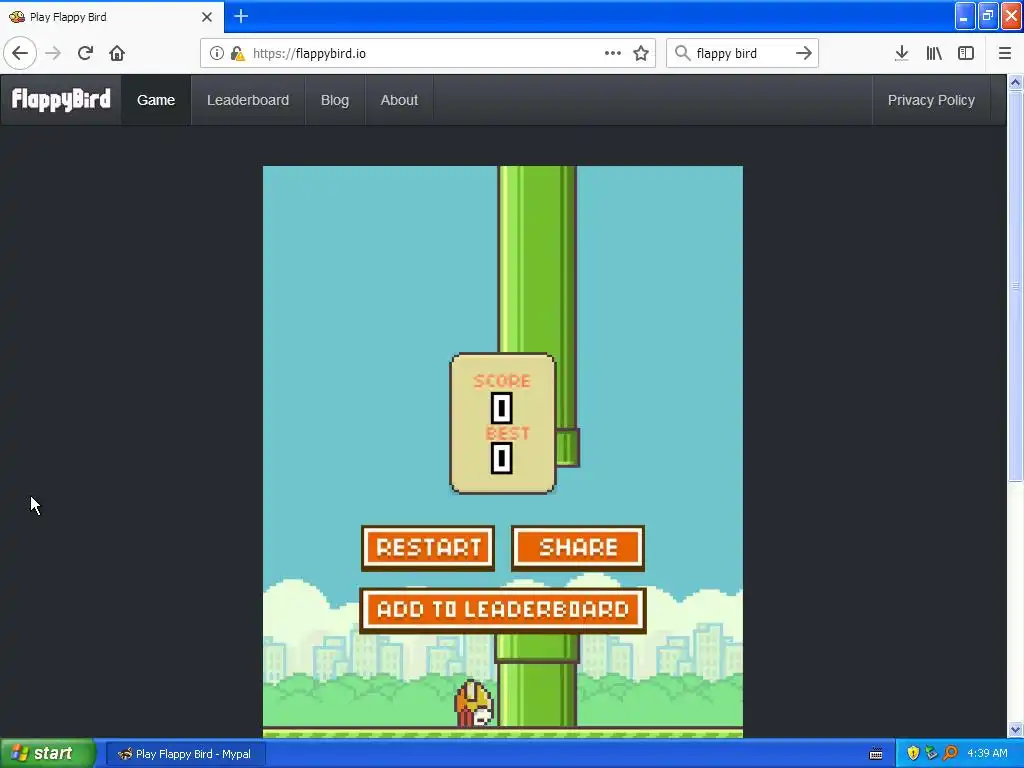Click the fallen bird sprite
This screenshot has width=1024, height=768.
coord(474,703)
